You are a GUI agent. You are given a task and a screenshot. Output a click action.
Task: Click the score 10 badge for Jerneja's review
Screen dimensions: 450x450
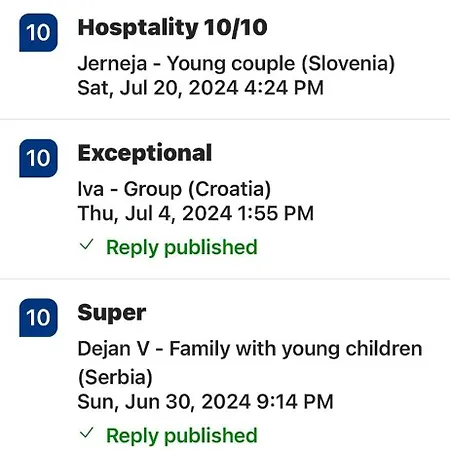[38, 33]
